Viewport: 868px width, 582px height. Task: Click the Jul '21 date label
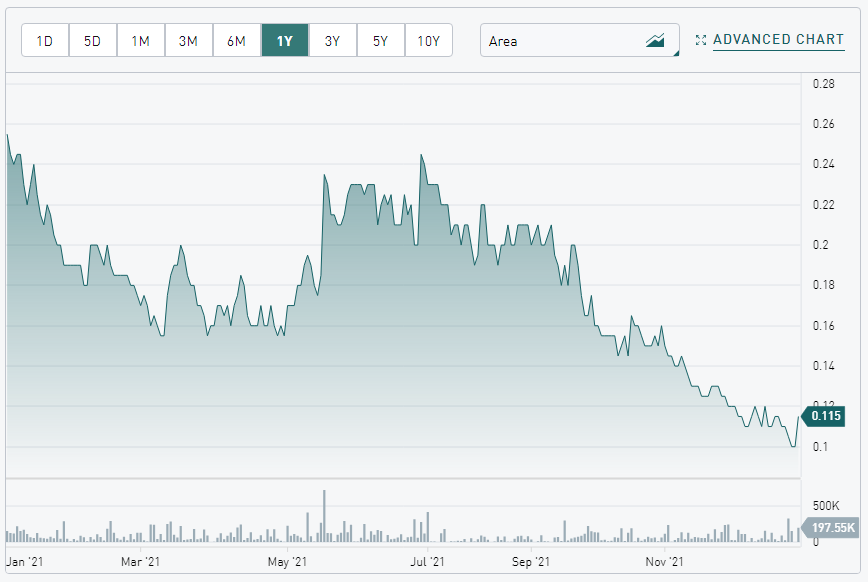[x=427, y=562]
